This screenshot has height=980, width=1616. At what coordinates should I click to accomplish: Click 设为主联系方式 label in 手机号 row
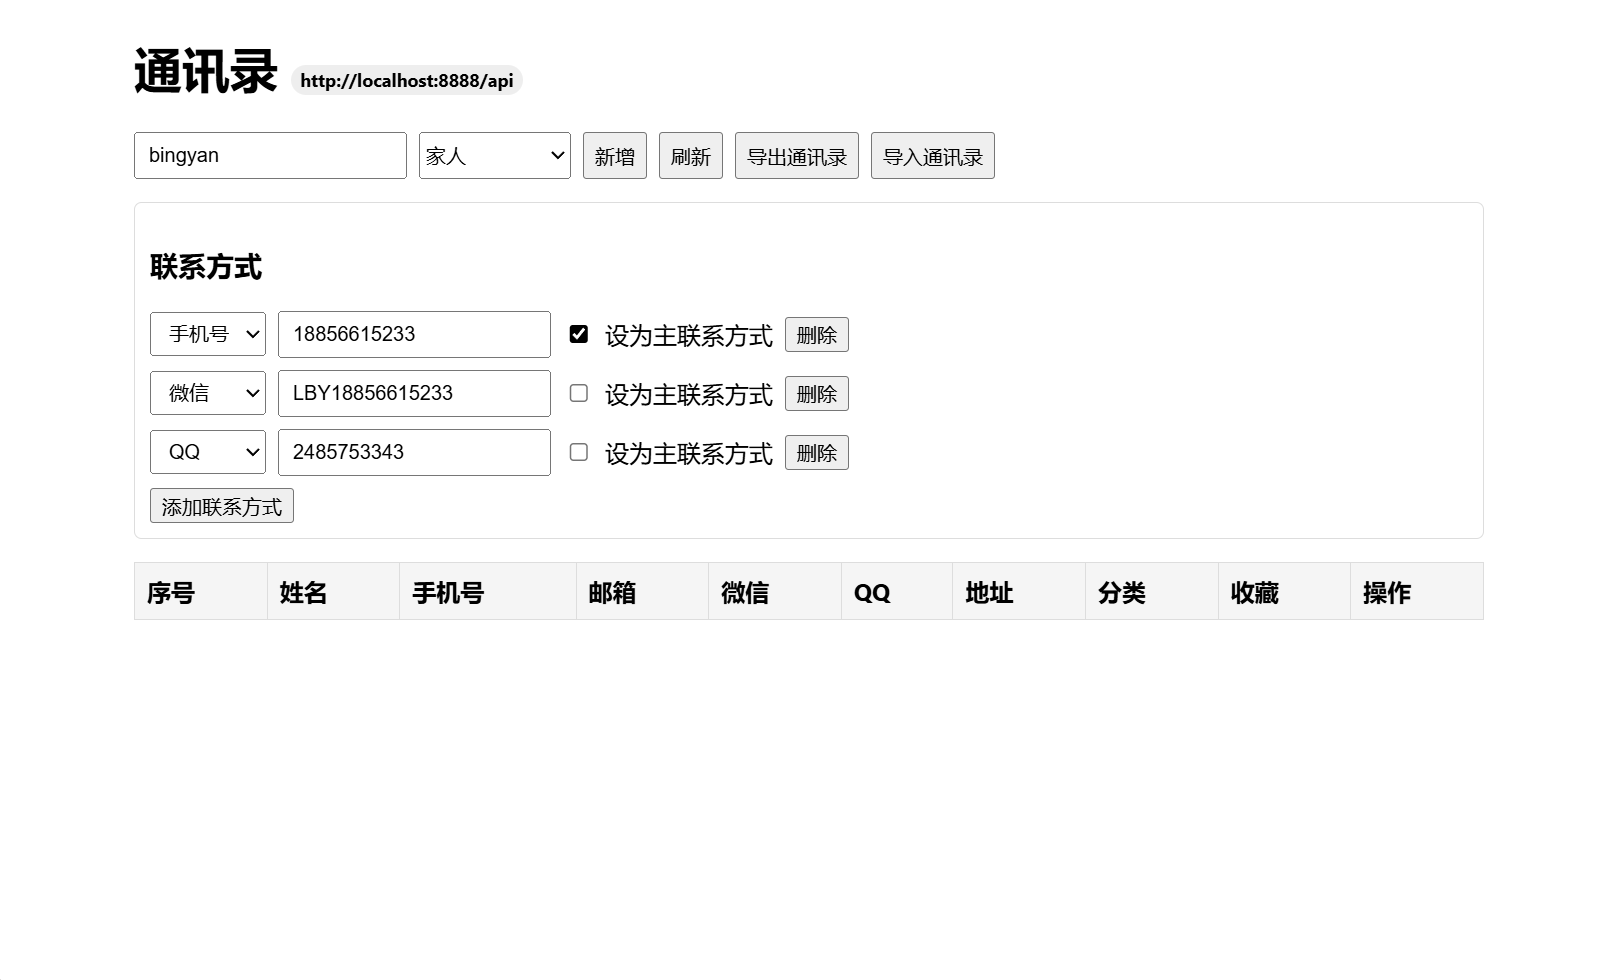pyautogui.click(x=689, y=336)
